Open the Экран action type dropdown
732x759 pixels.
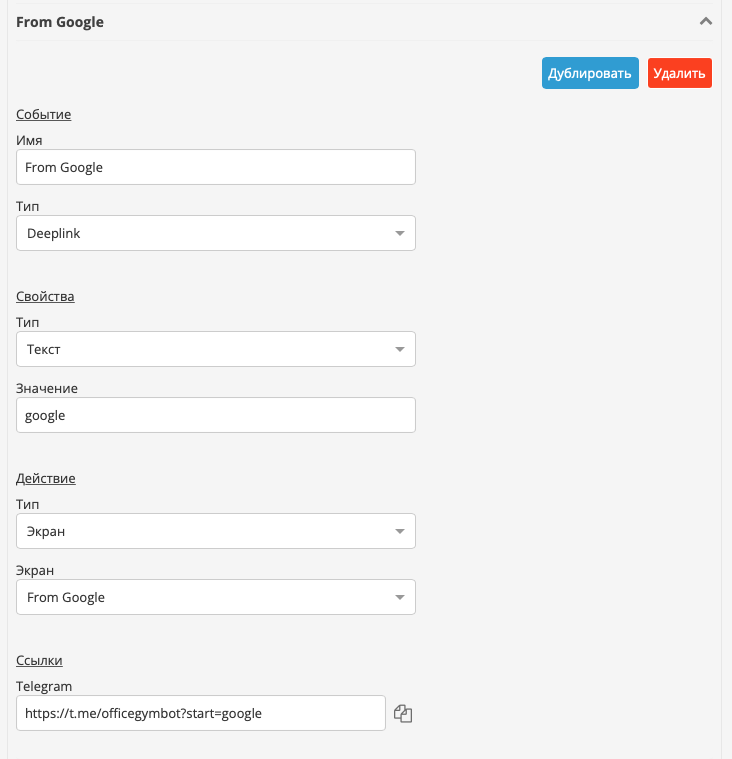216,531
